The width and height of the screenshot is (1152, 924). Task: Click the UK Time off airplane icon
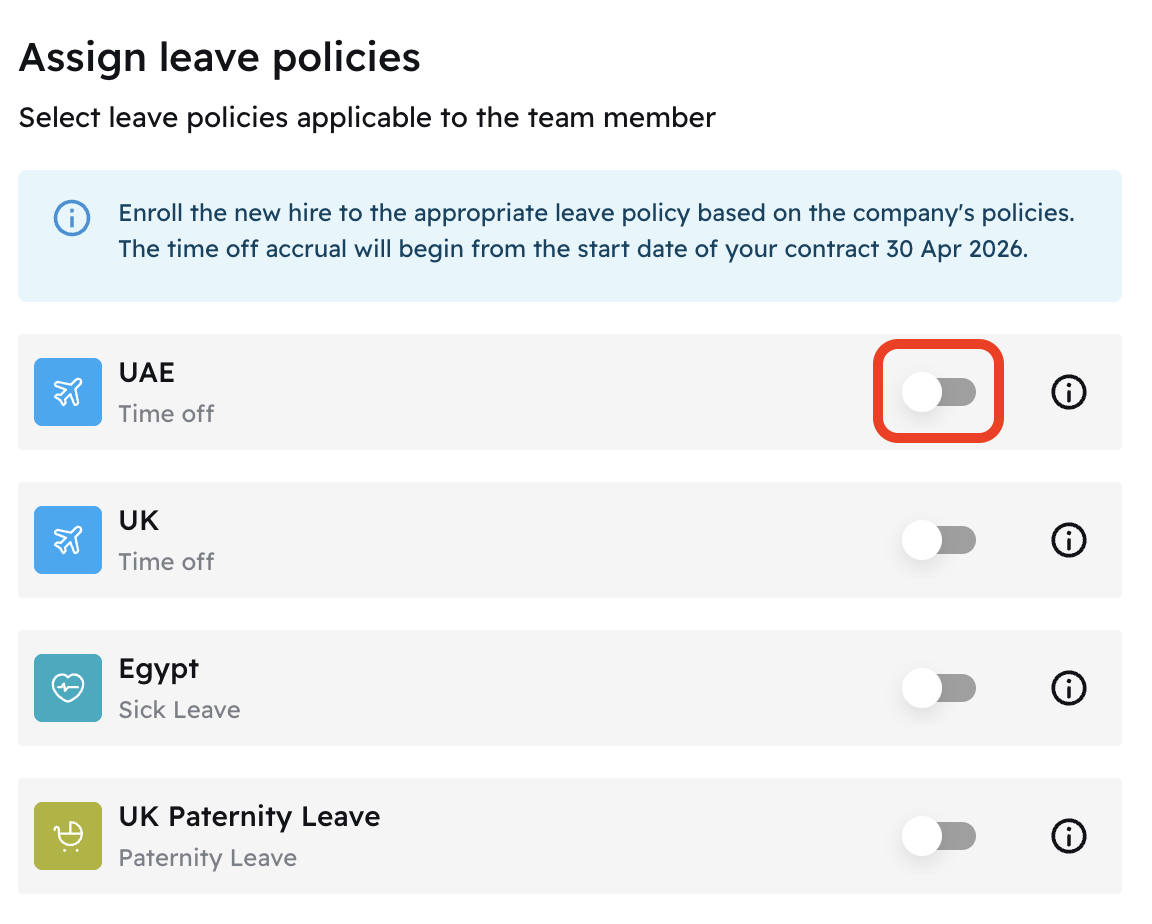68,540
